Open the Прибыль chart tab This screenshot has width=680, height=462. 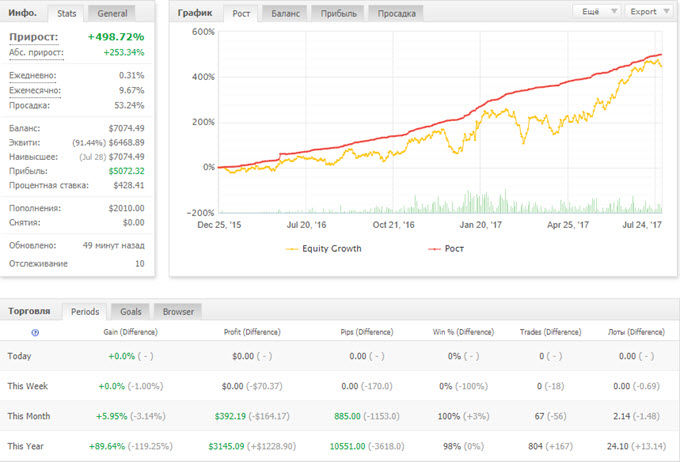tap(338, 13)
